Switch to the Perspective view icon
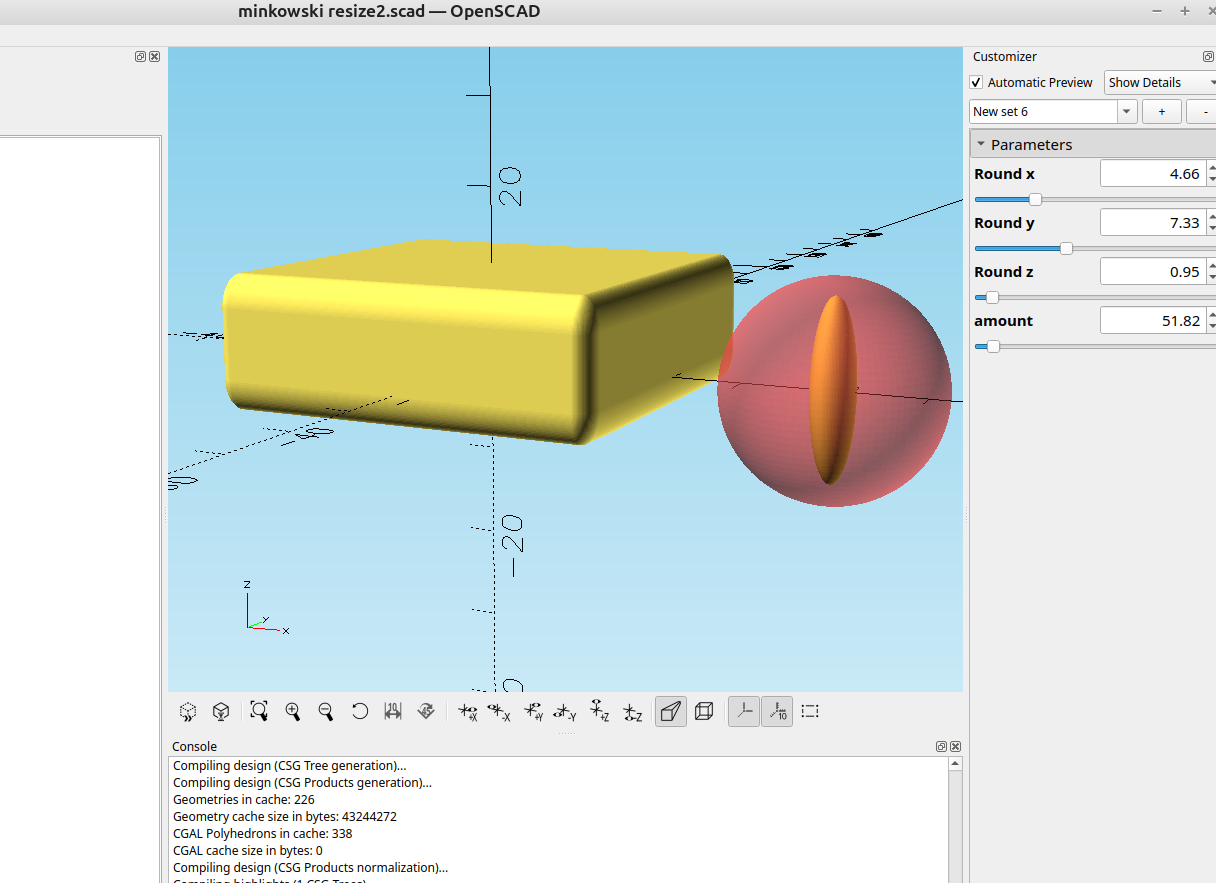Viewport: 1216px width, 883px height. click(670, 711)
